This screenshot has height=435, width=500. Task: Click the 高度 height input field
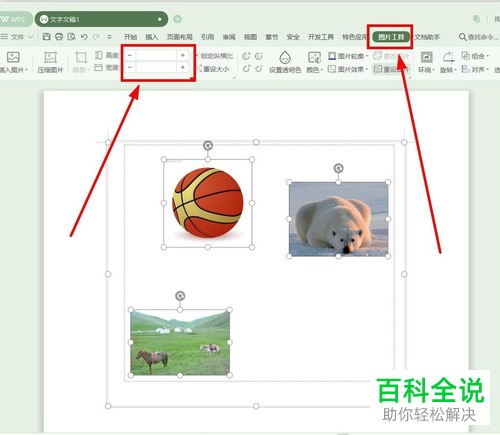156,55
